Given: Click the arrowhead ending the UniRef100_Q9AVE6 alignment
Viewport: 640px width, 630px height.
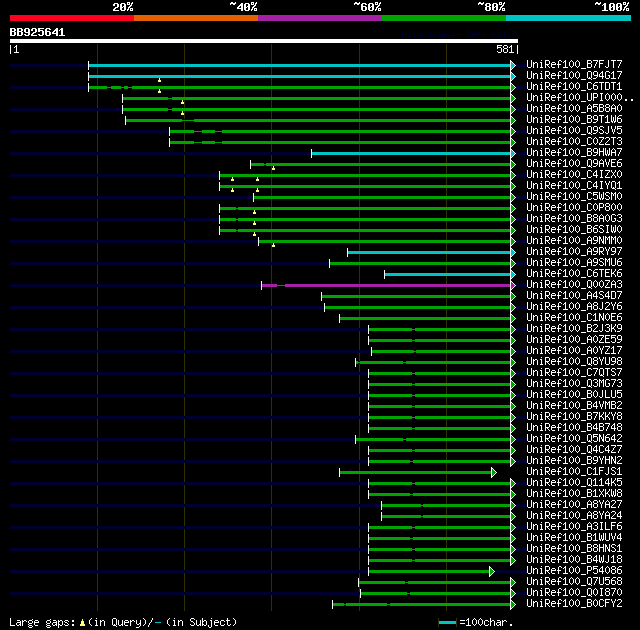Looking at the screenshot, I should [x=513, y=164].
